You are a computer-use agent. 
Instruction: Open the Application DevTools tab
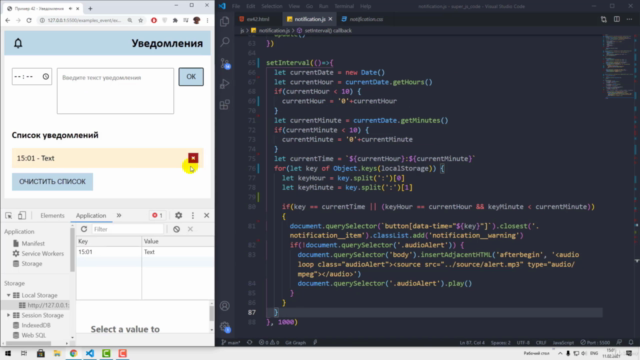(x=91, y=216)
